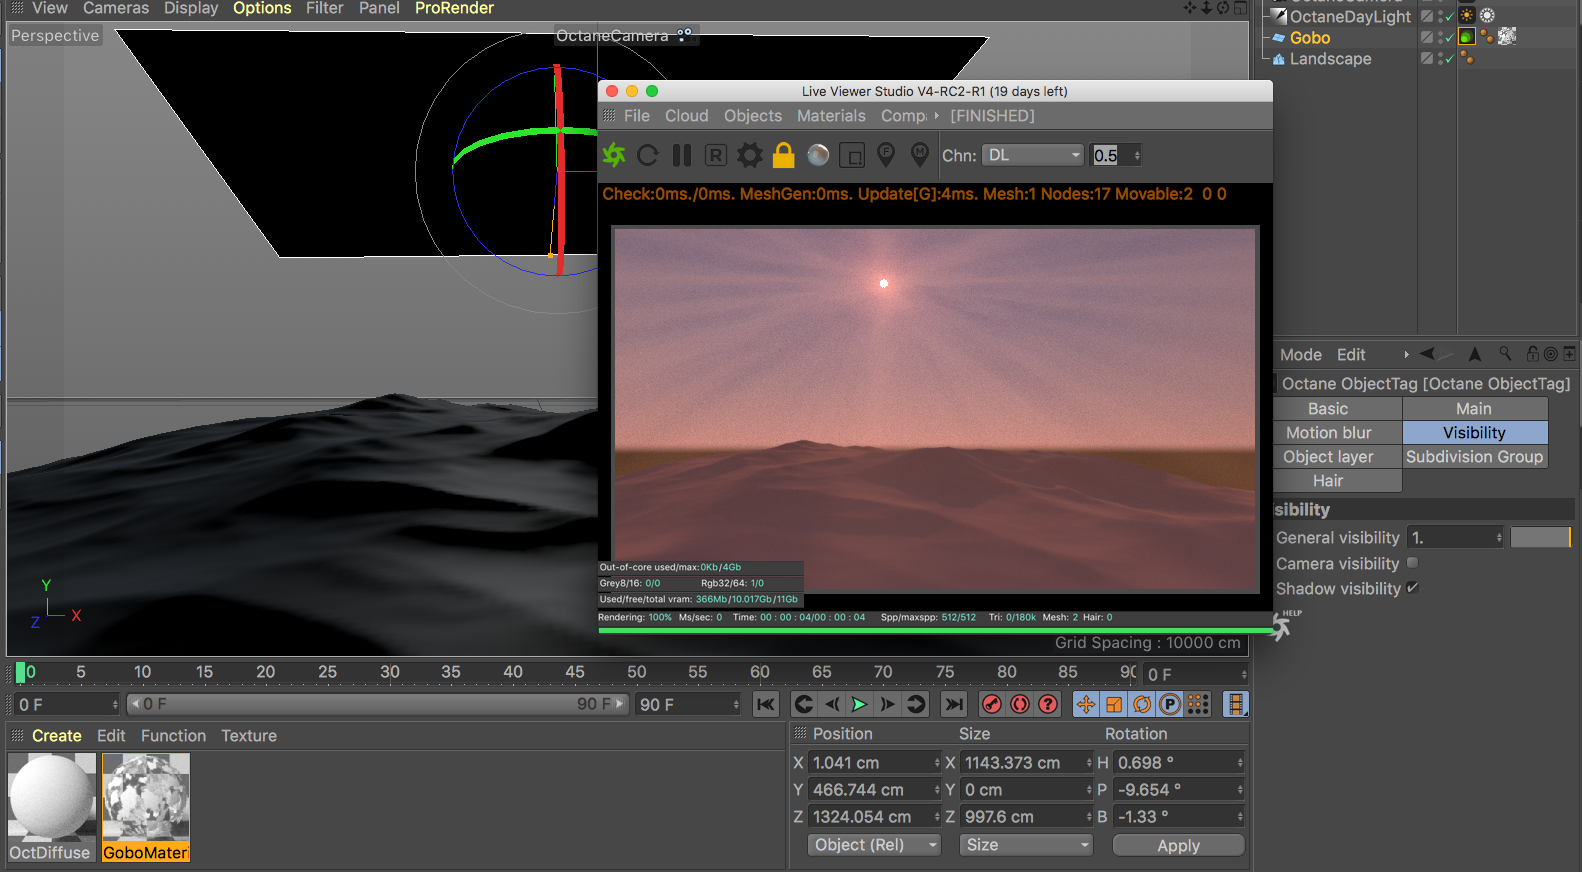Click the red record keyframe icon
Image resolution: width=1582 pixels, height=872 pixels.
[992, 704]
